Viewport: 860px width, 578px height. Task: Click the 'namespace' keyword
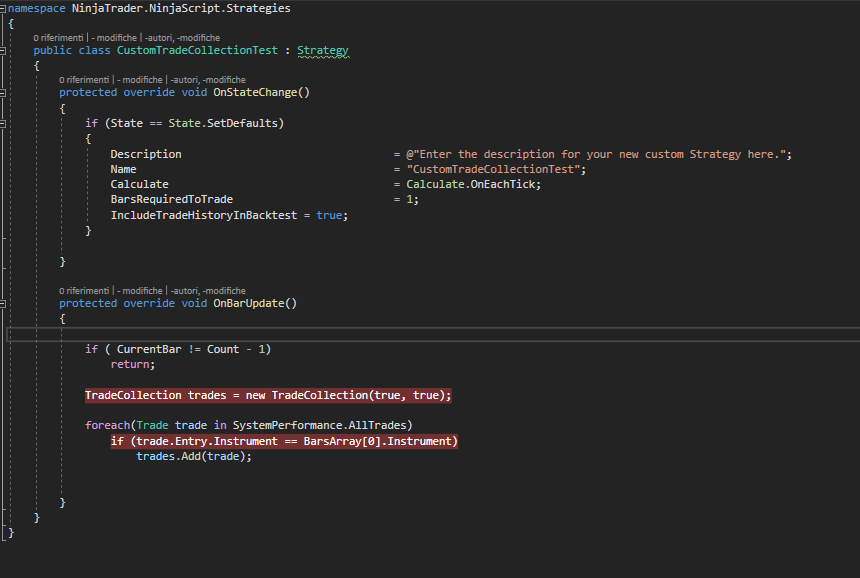click(x=37, y=8)
